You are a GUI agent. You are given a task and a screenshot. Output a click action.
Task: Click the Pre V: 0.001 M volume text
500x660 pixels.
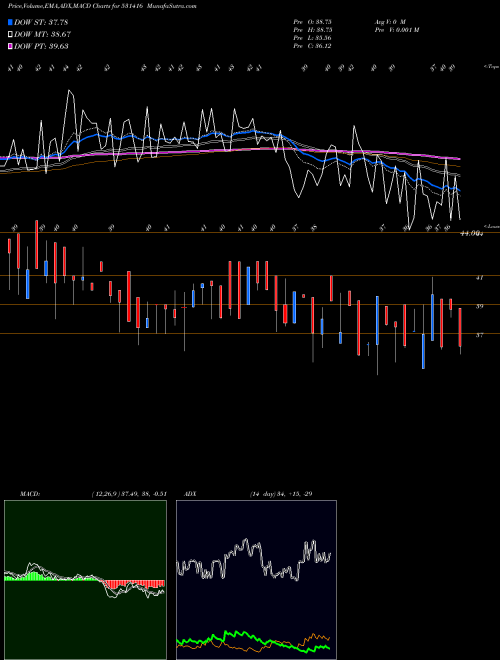(x=397, y=30)
